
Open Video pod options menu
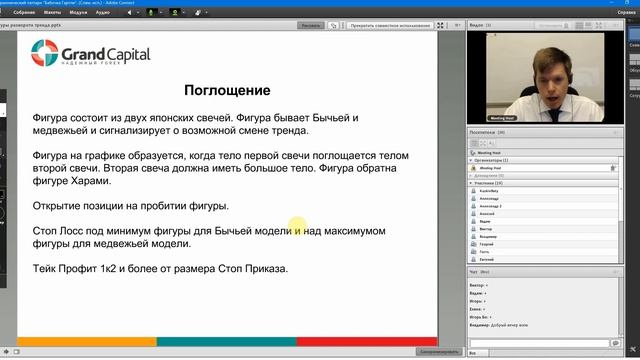[615, 25]
